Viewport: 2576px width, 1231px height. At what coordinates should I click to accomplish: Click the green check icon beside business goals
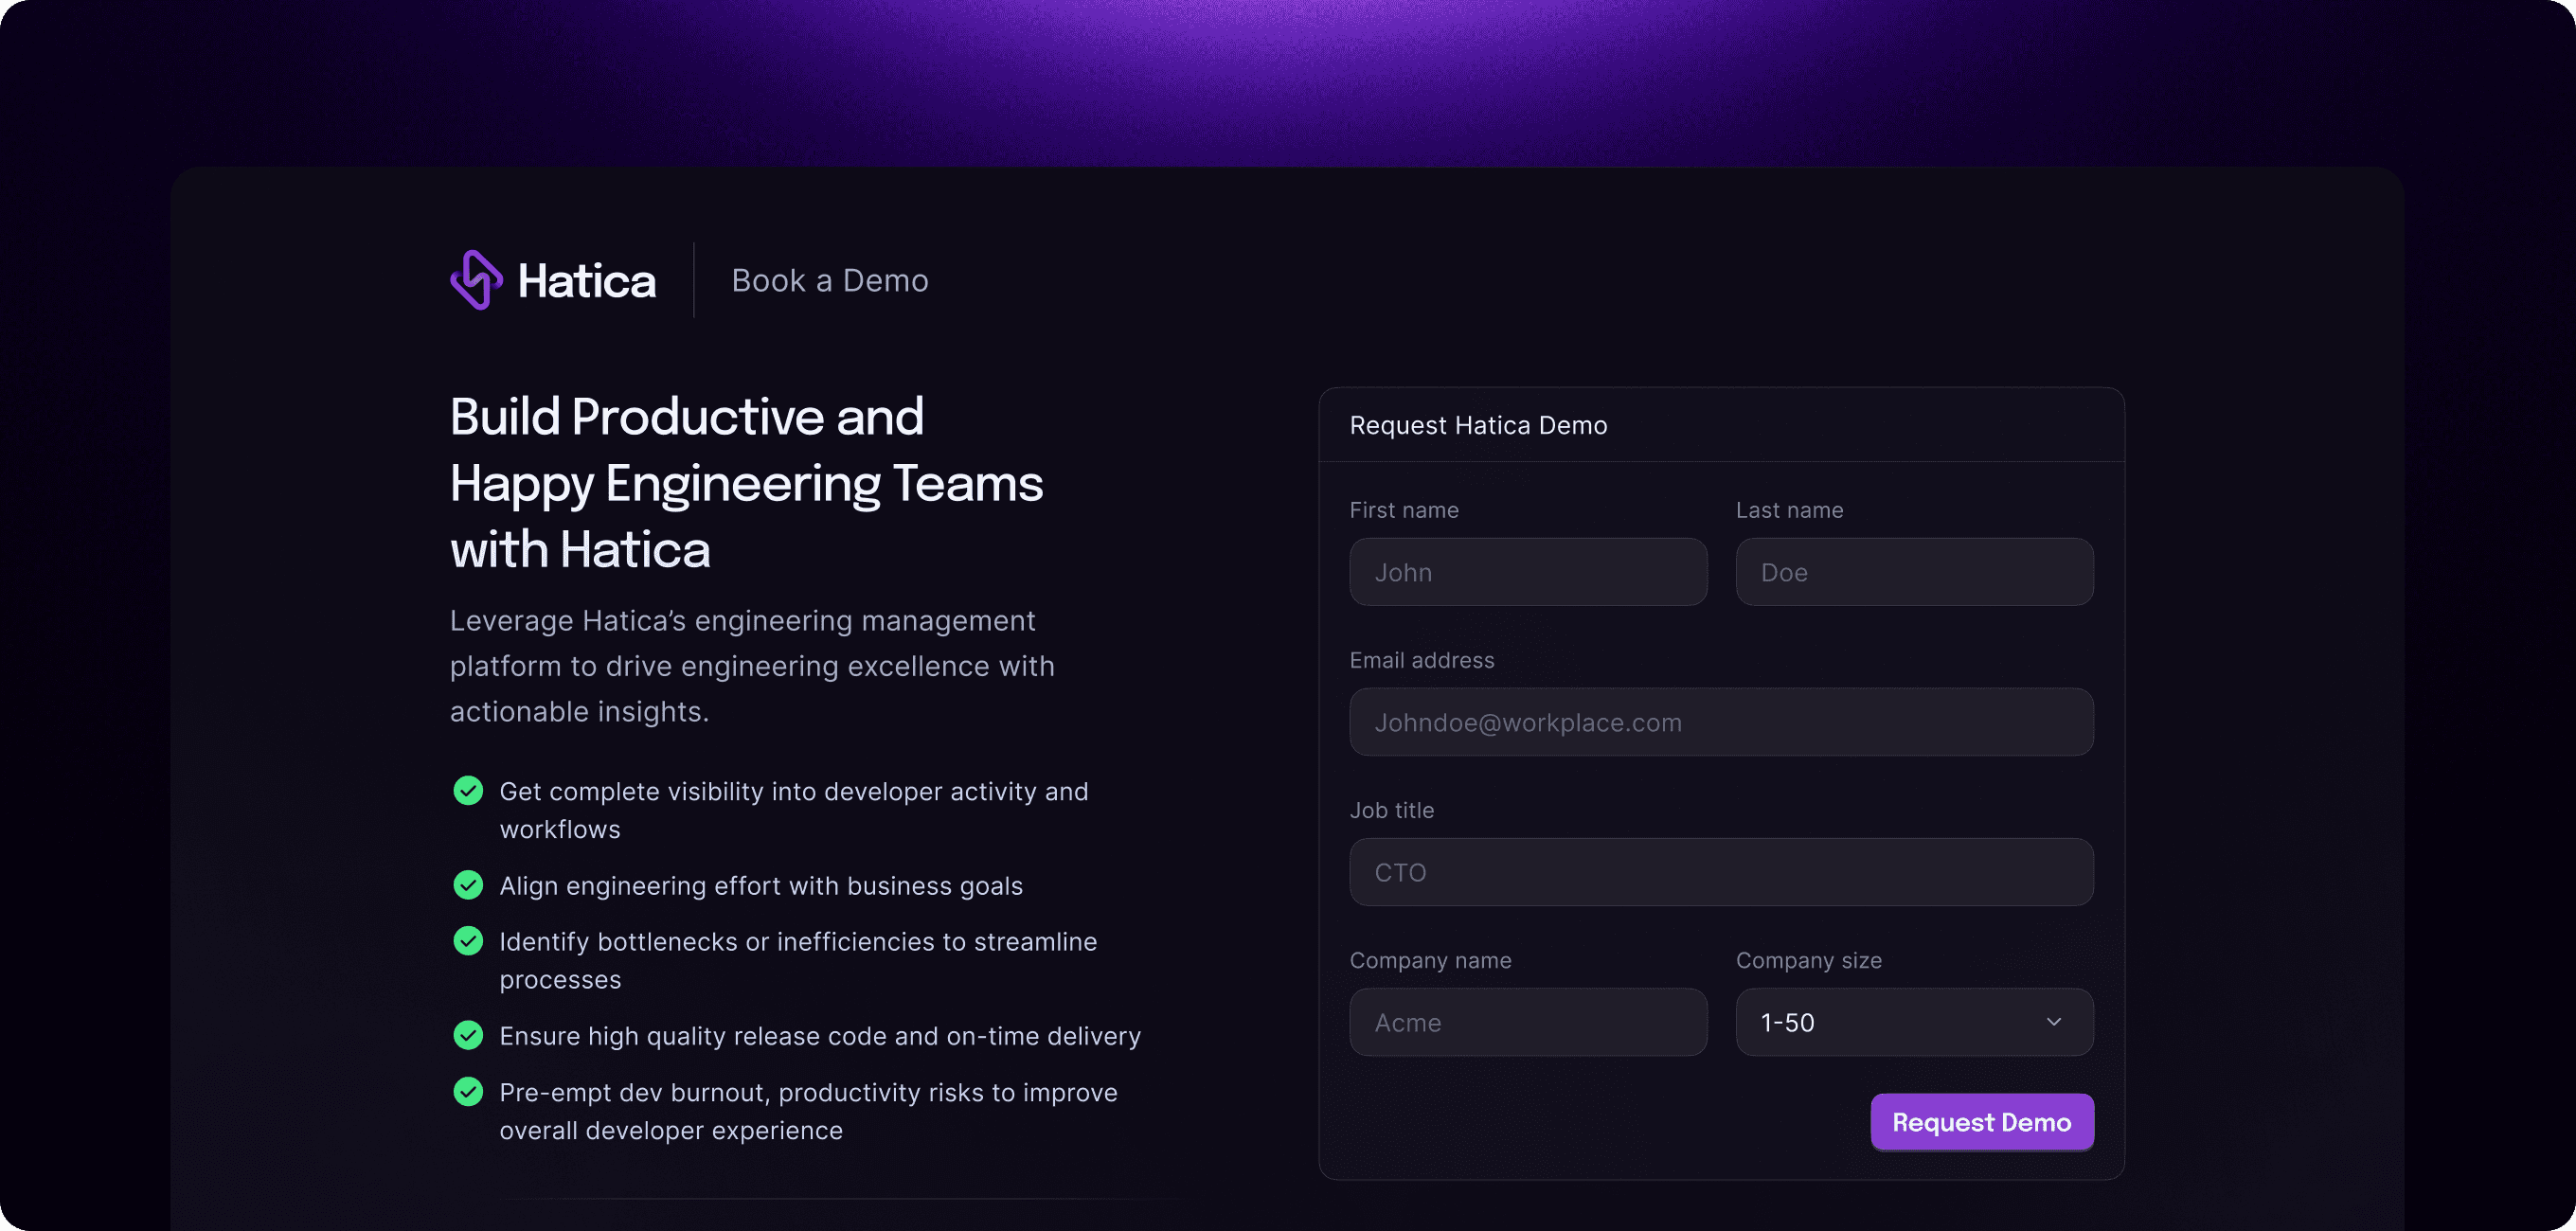point(468,885)
